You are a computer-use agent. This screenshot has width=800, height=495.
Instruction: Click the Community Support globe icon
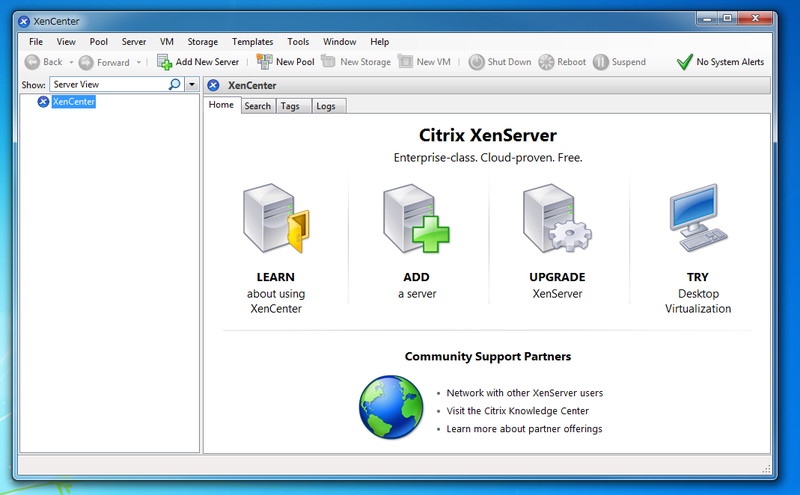[391, 407]
